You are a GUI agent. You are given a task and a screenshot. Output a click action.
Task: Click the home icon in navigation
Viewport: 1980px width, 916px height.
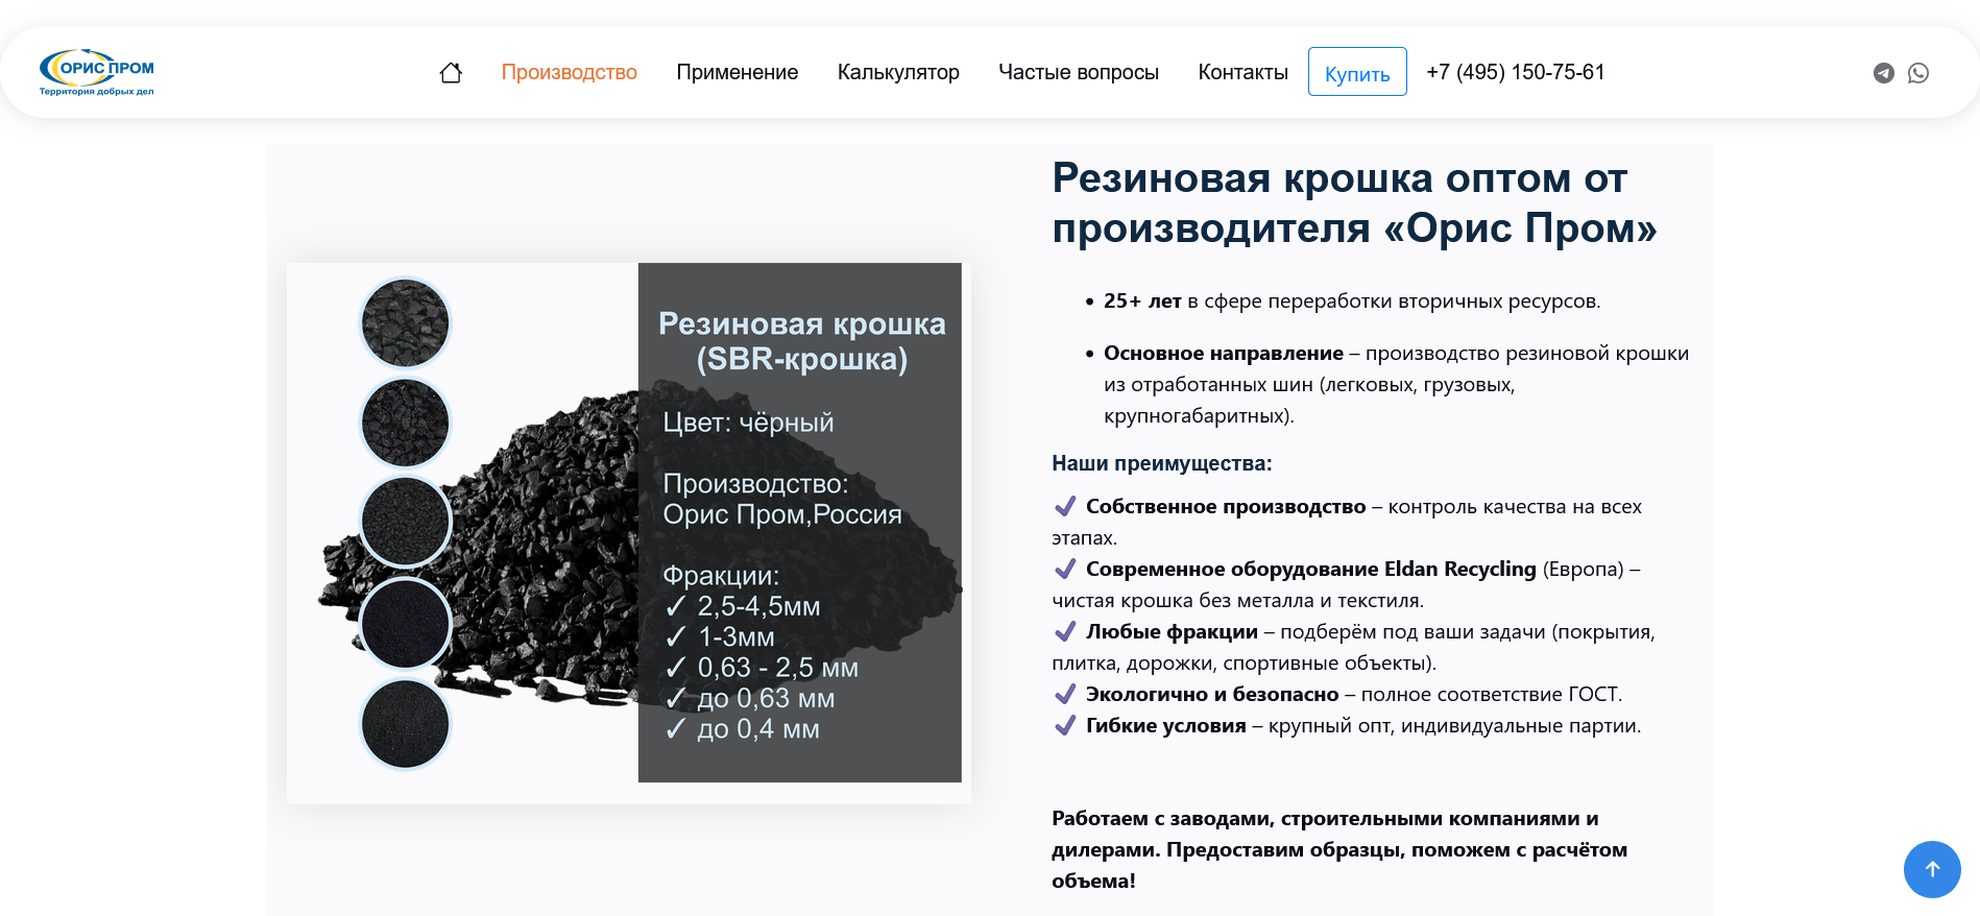point(451,73)
